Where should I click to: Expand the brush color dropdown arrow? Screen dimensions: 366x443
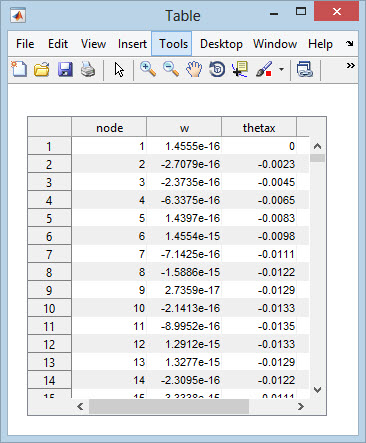pyautogui.click(x=281, y=69)
